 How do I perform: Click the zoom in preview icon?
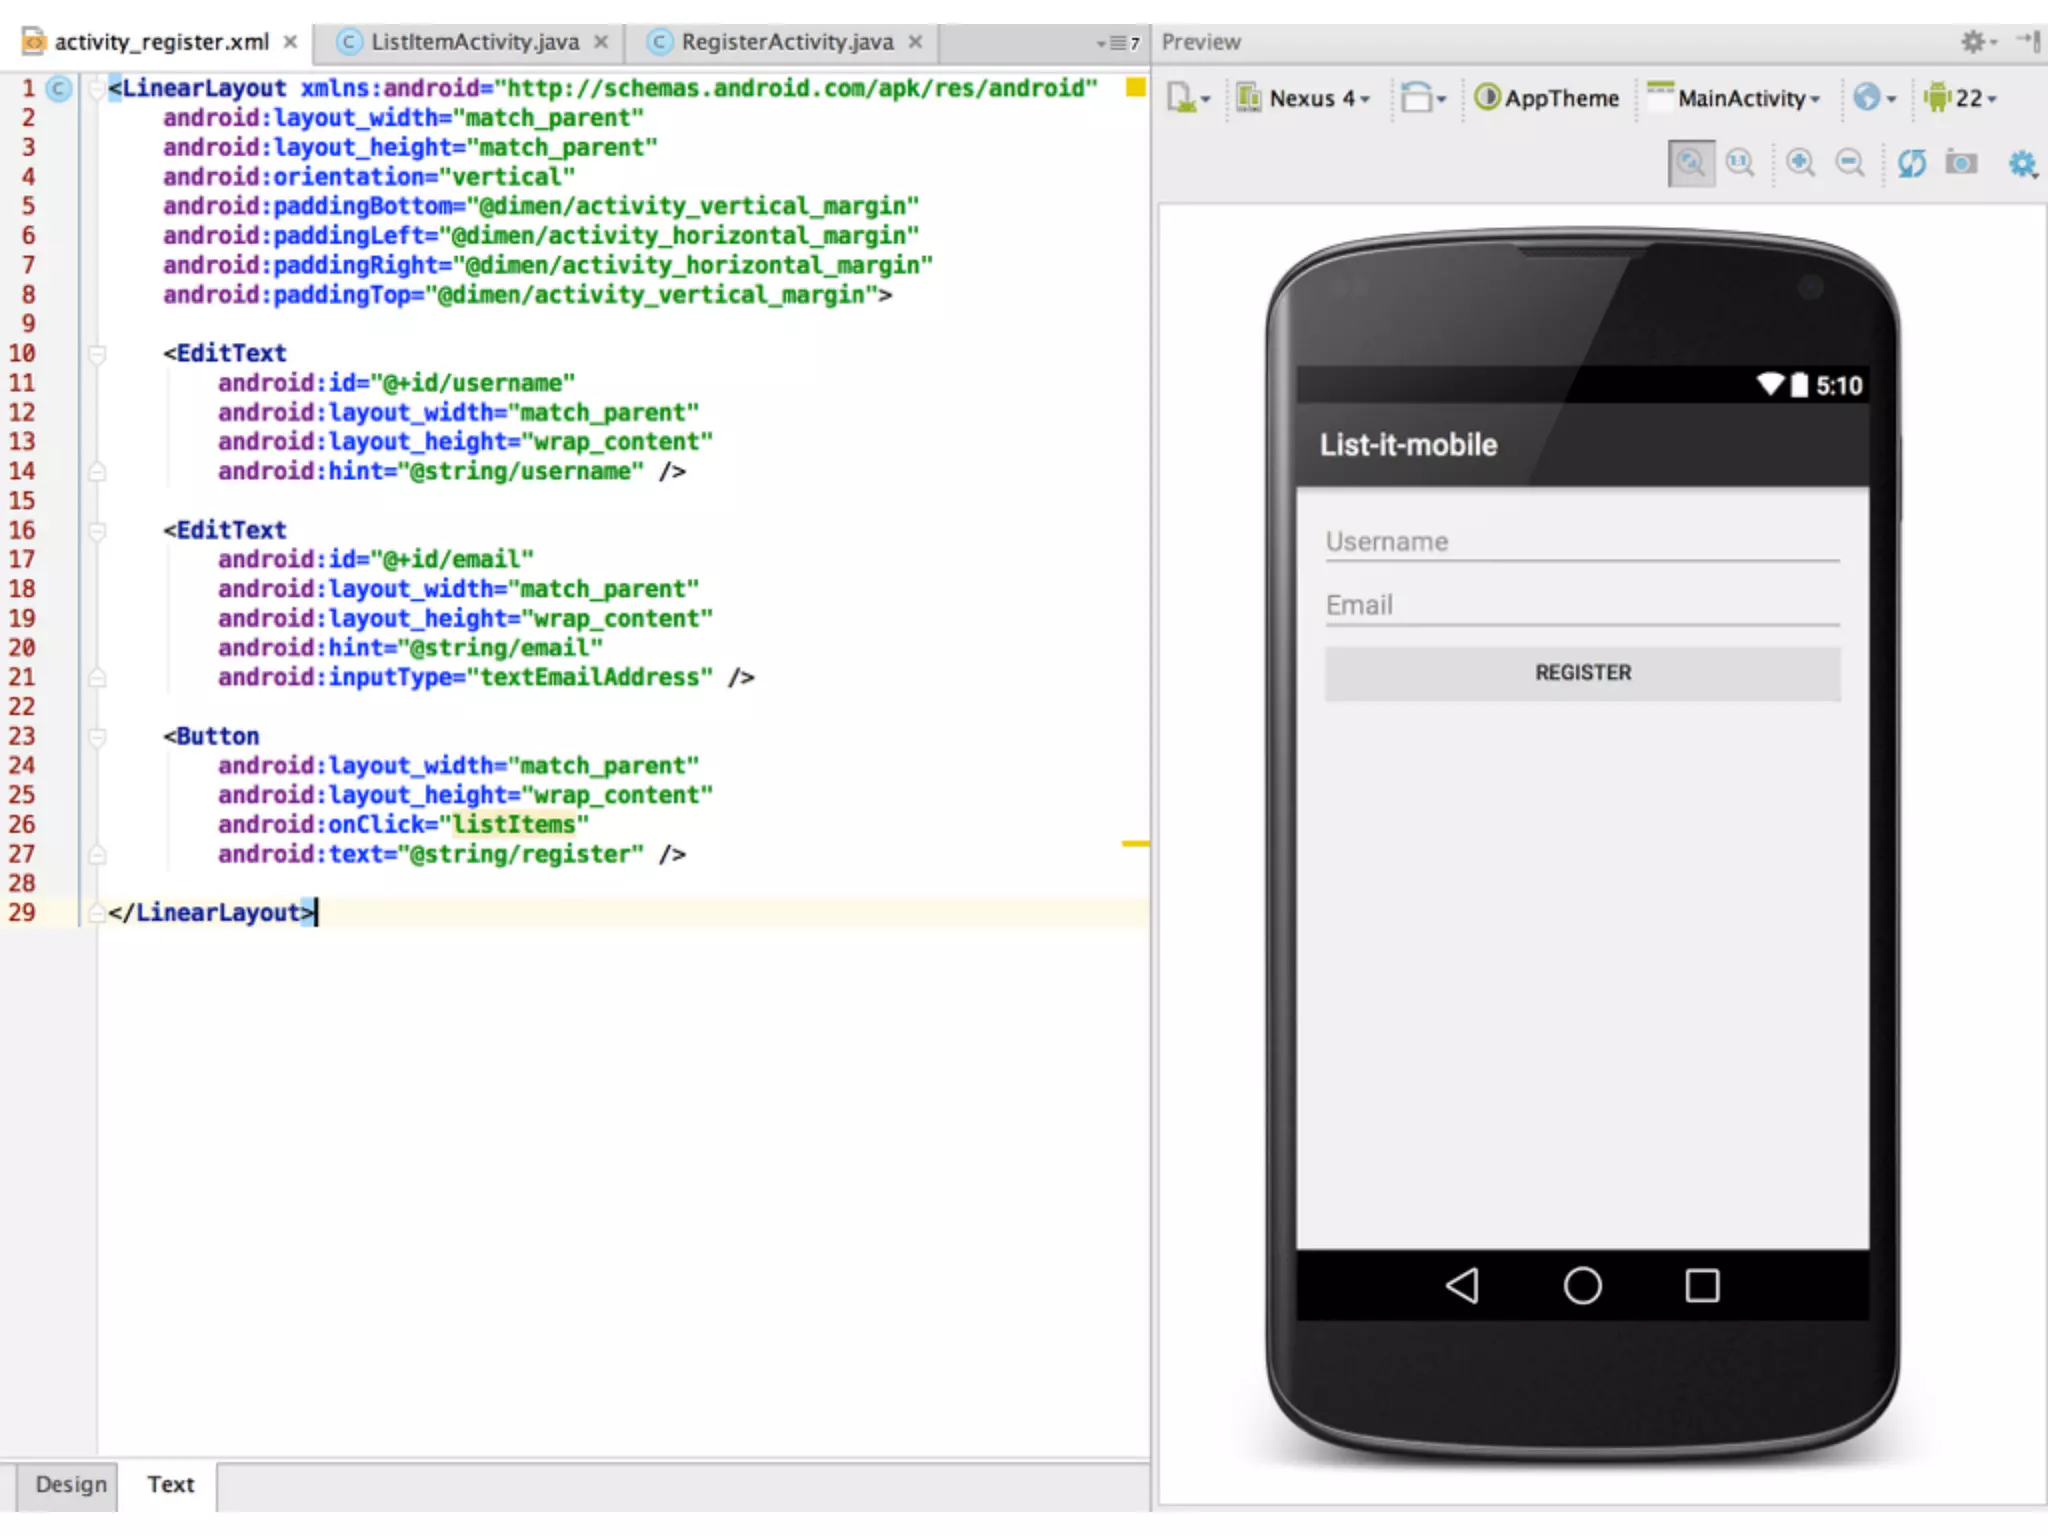coord(1800,162)
